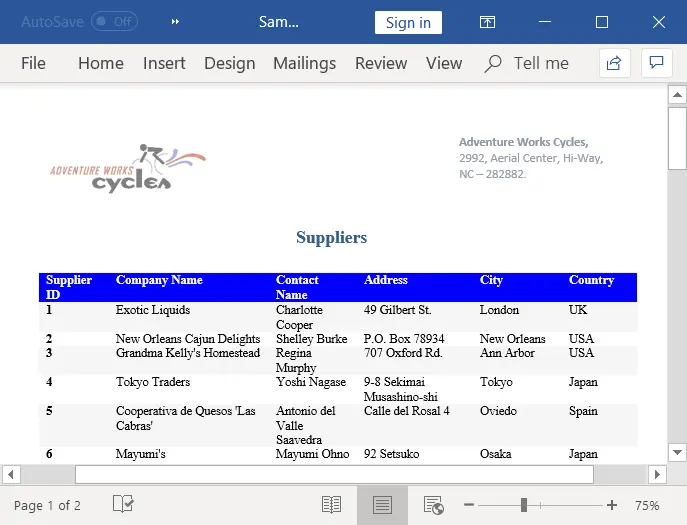Switch to the Insert tab
The image size is (687, 525).
[x=164, y=63]
